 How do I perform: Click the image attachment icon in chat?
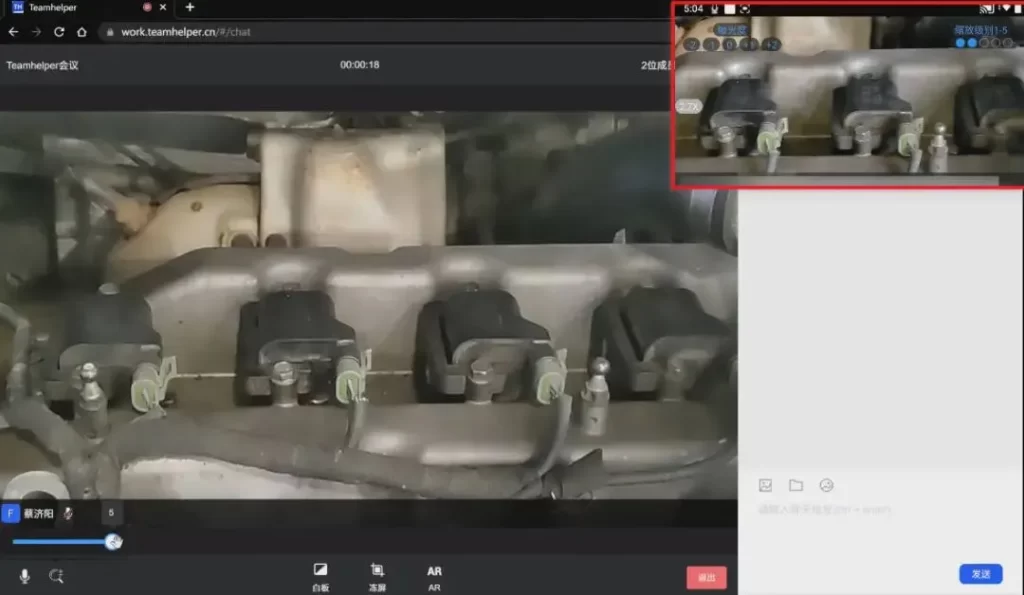tap(765, 485)
